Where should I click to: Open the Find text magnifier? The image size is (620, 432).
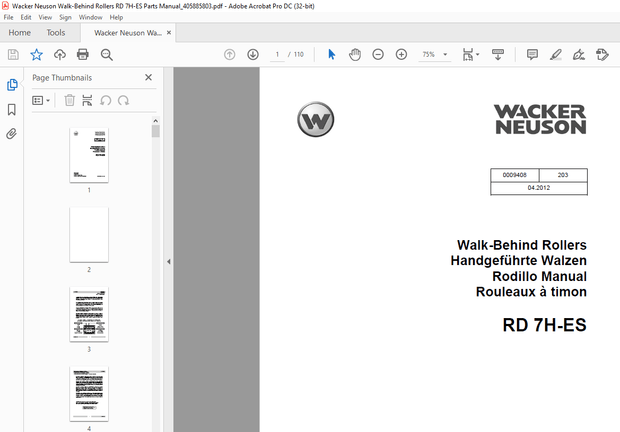[x=106, y=55]
